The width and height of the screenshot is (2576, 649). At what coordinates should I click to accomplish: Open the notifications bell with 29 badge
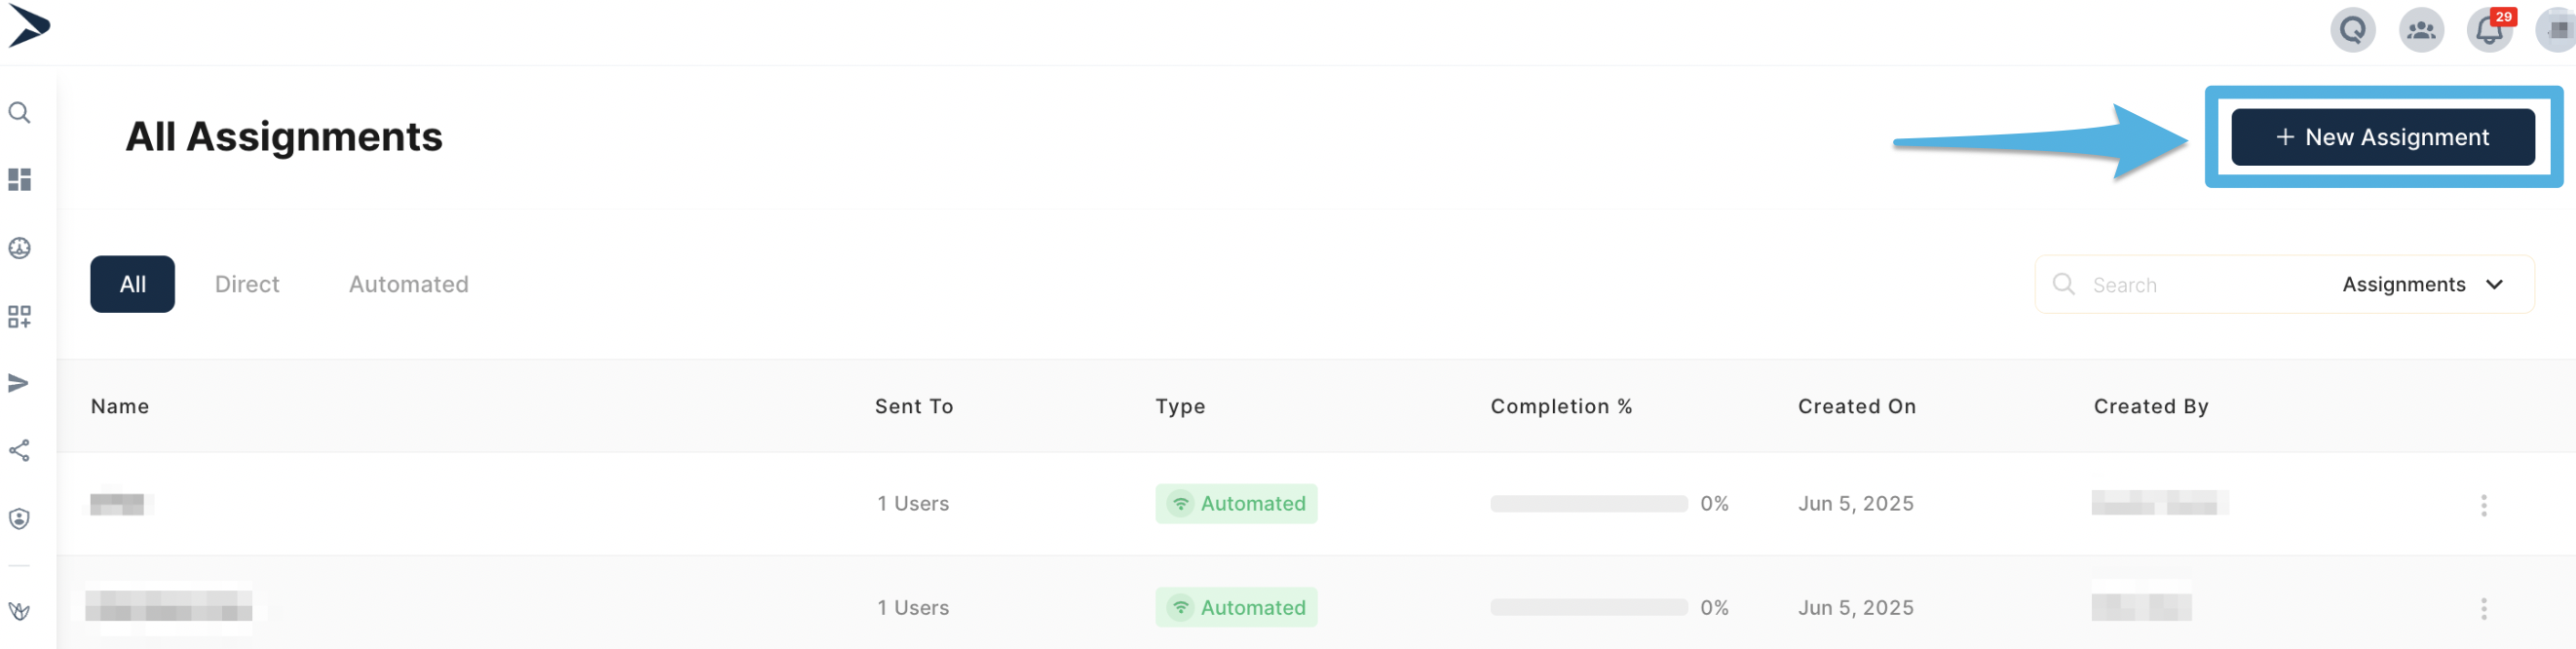[x=2489, y=30]
